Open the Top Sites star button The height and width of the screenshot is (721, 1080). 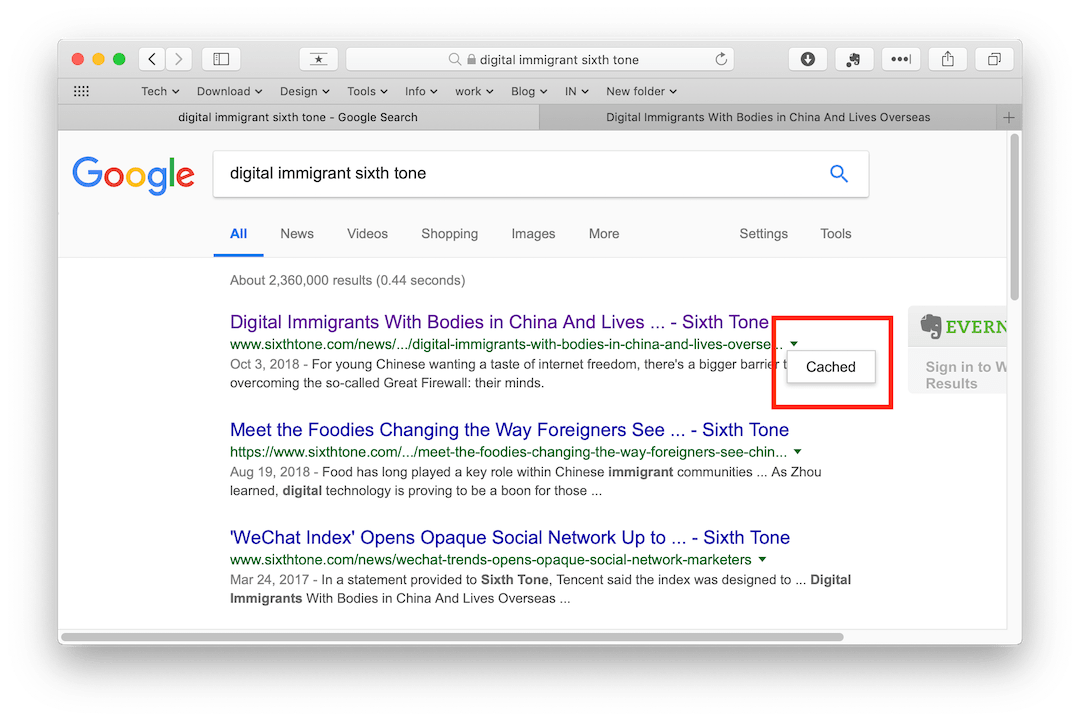click(x=318, y=59)
